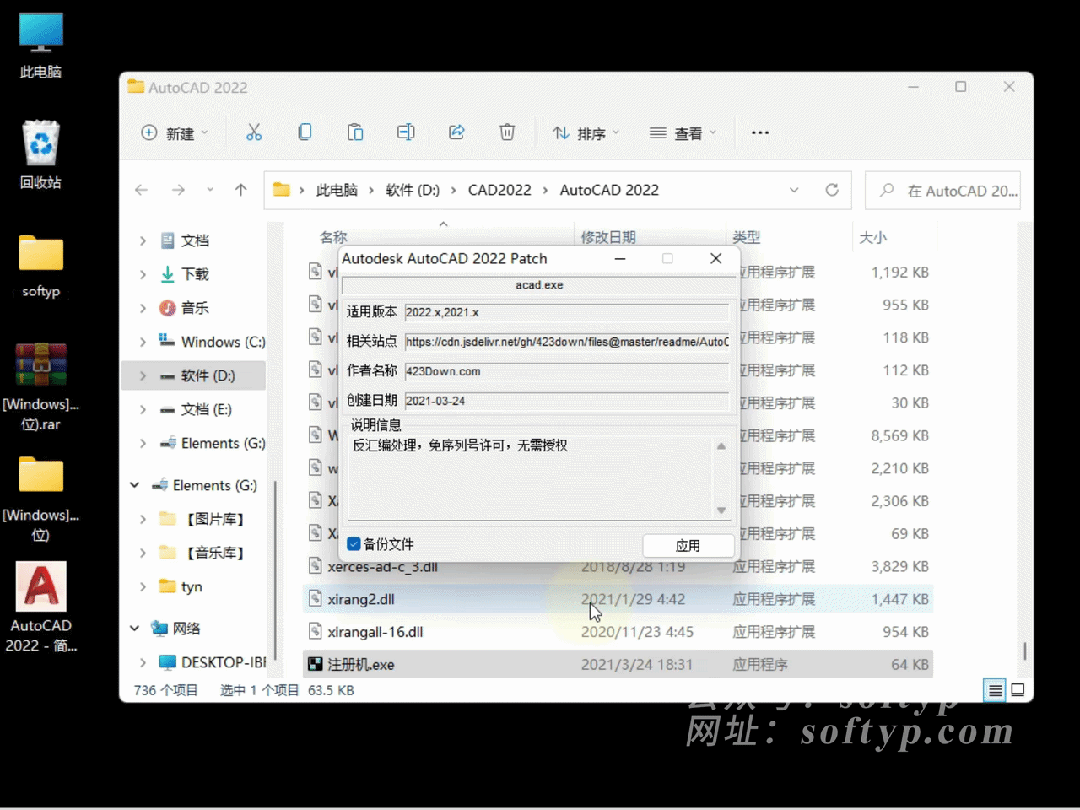This screenshot has height=810, width=1080.
Task: Close the AutoCAD 2022 Patch dialog
Action: coord(716,258)
